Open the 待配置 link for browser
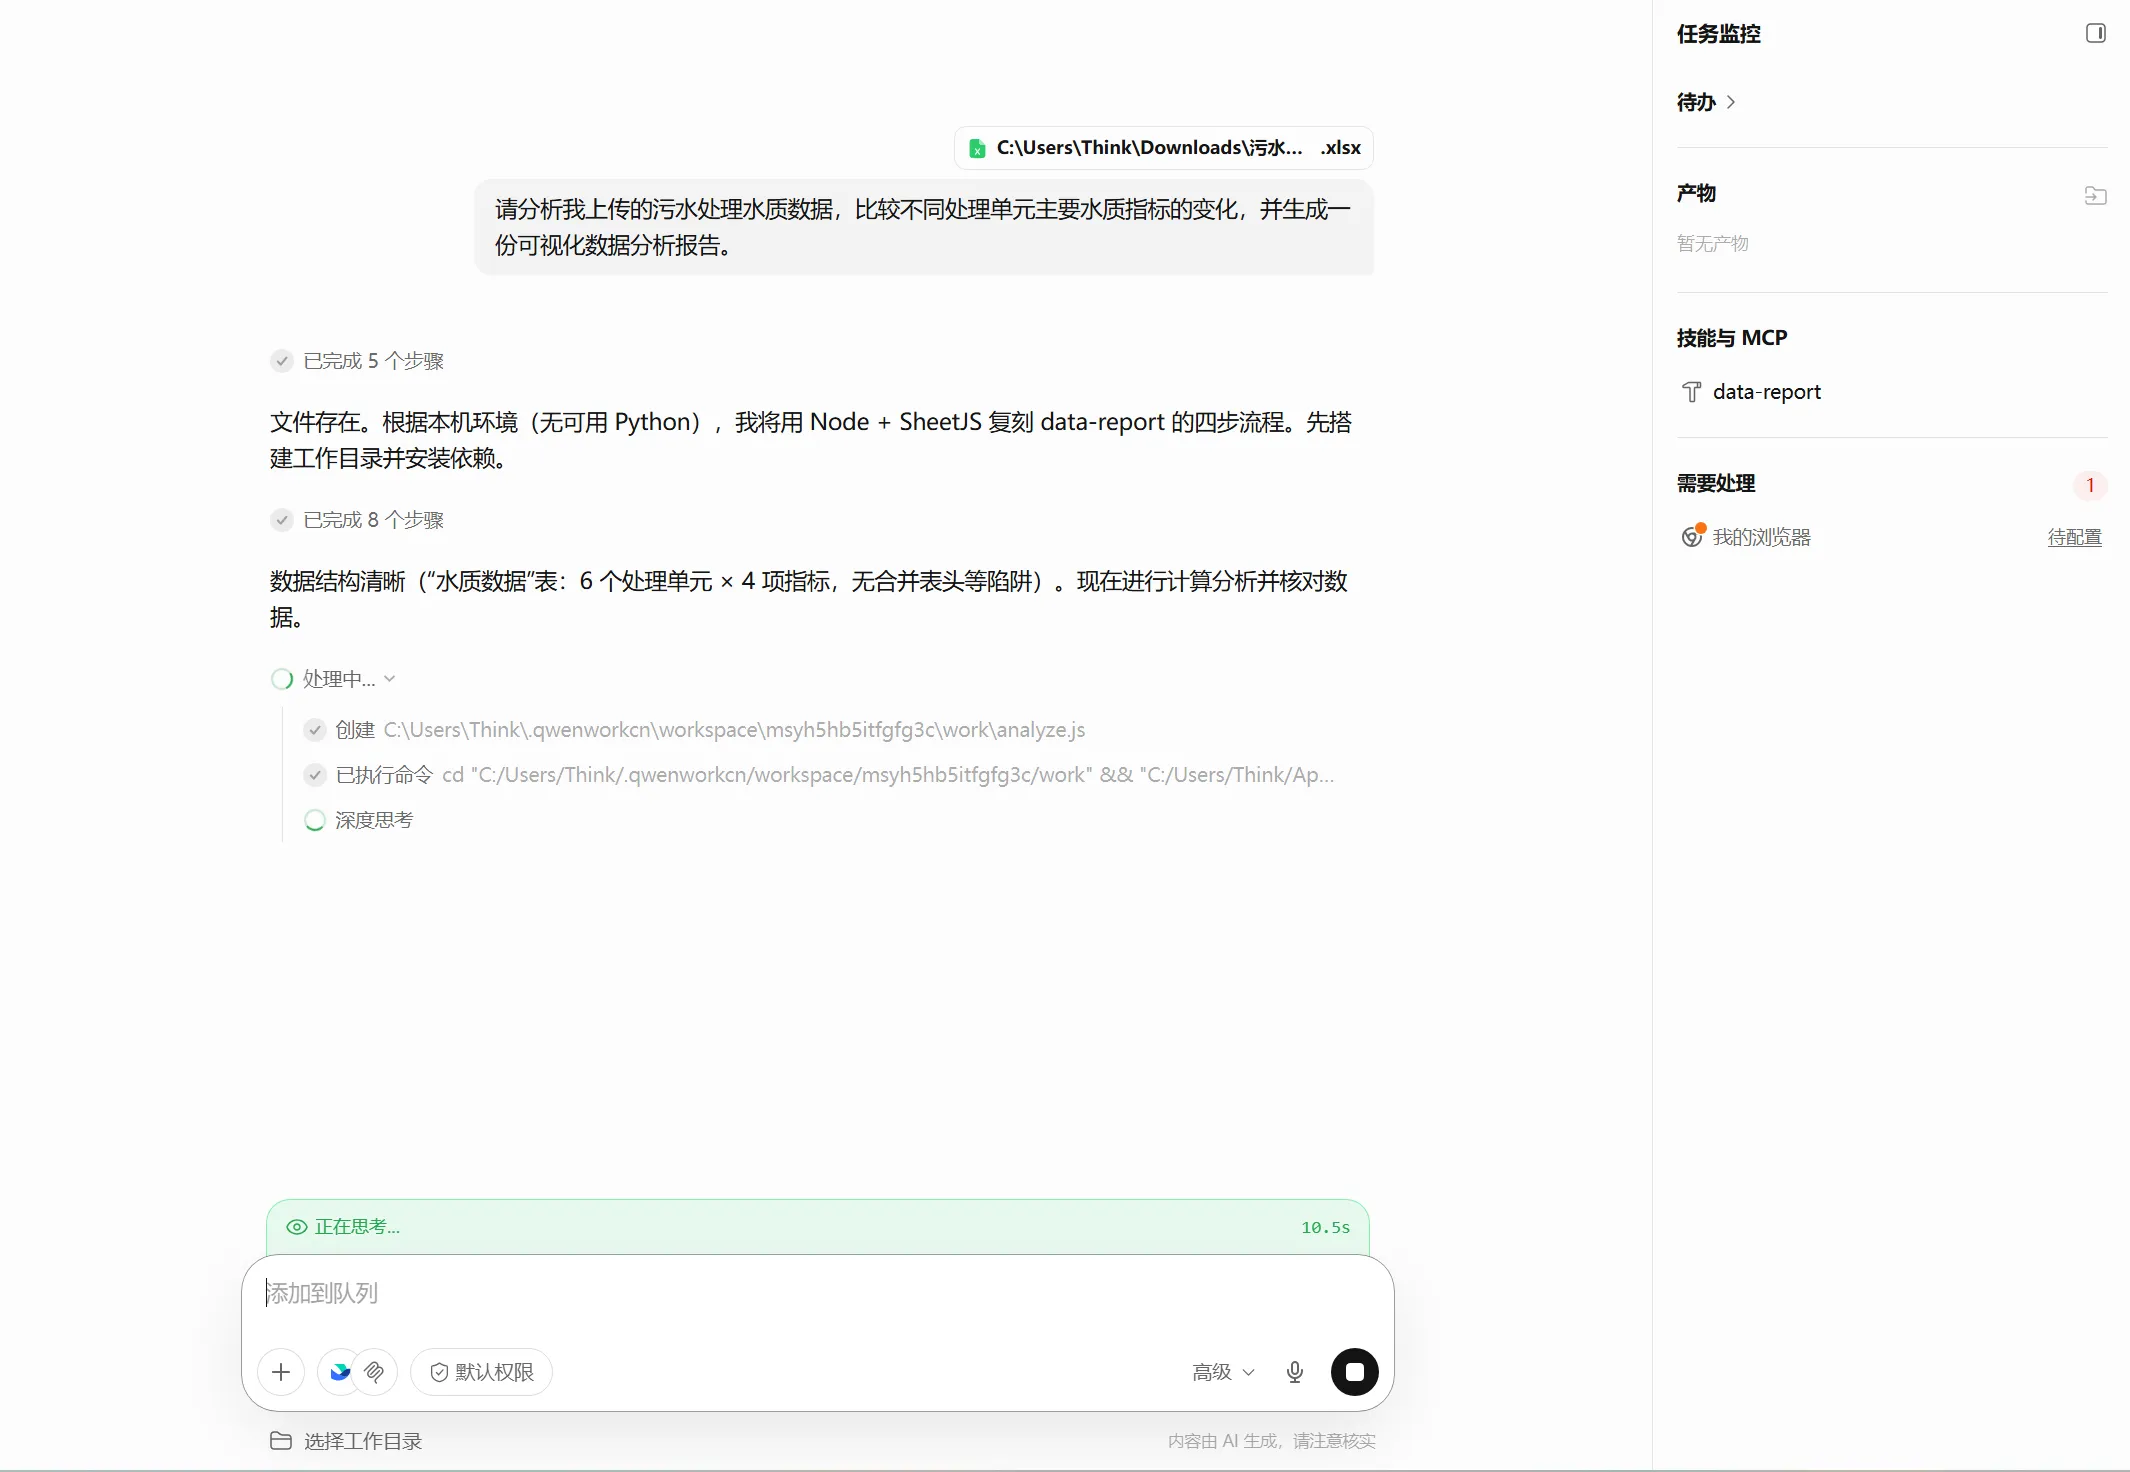 tap(2074, 537)
